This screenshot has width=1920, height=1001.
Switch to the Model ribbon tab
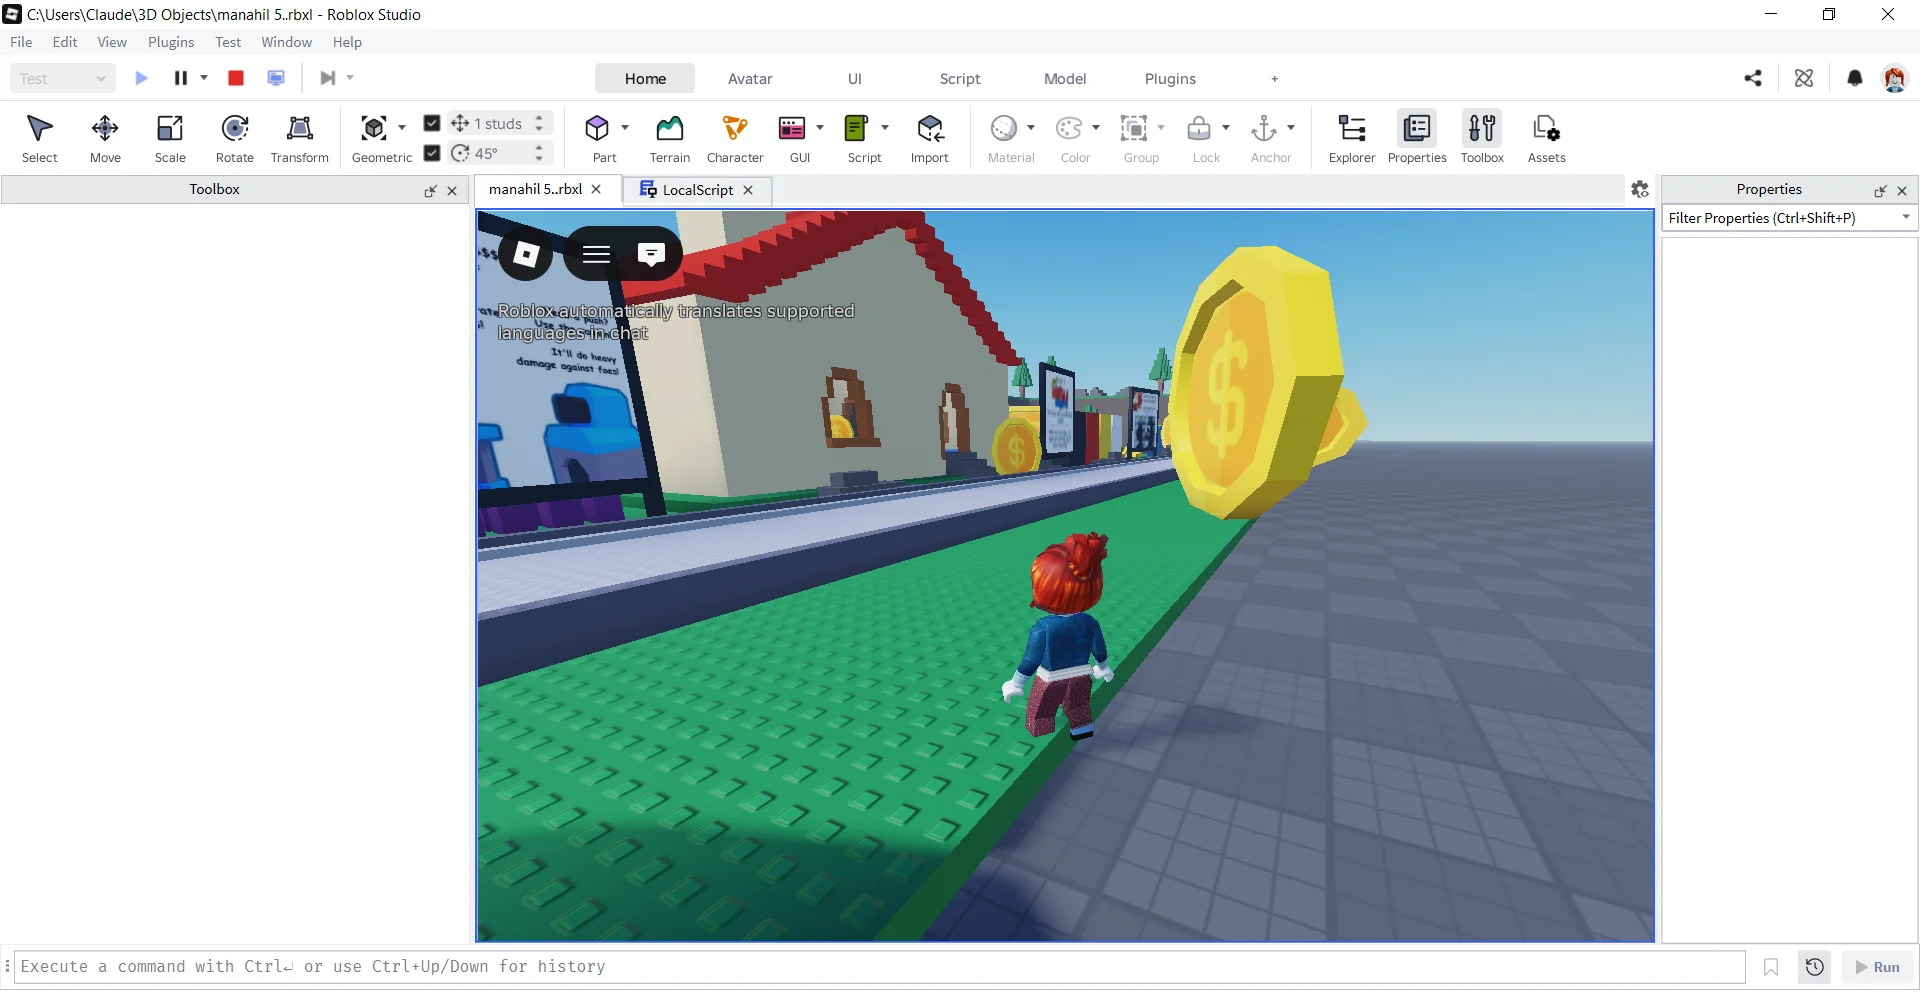[x=1065, y=79]
